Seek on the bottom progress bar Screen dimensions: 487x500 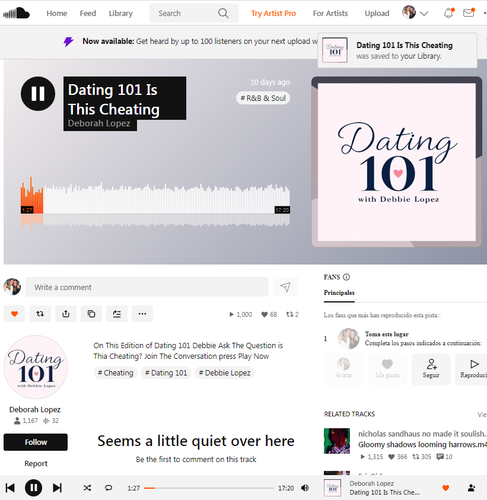(x=209, y=488)
